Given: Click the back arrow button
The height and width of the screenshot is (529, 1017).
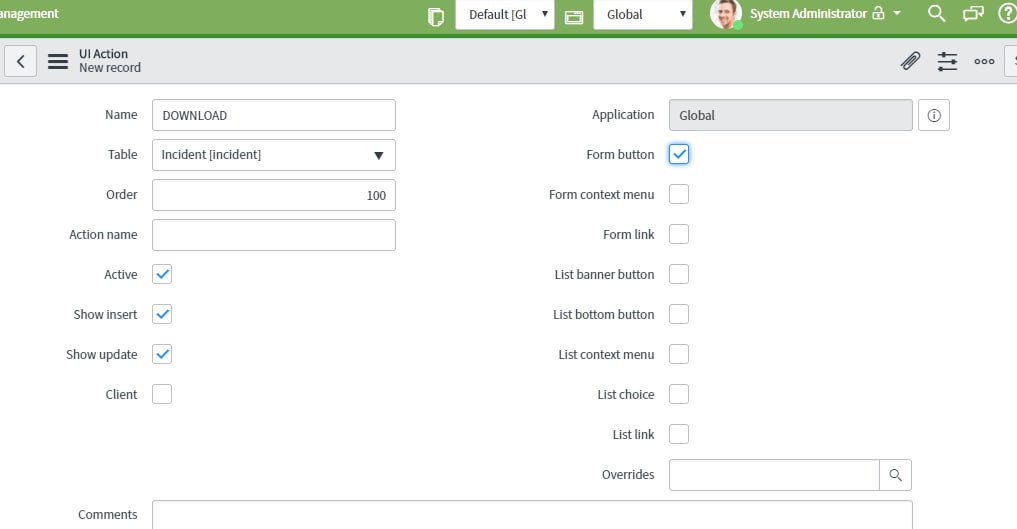Looking at the screenshot, I should tap(21, 62).
